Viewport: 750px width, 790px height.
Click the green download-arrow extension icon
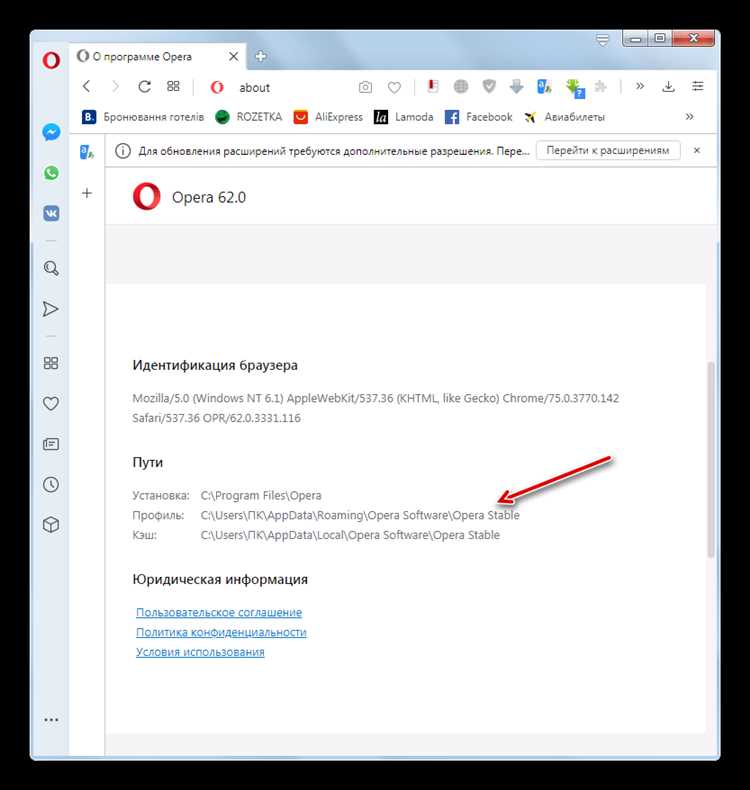574,88
